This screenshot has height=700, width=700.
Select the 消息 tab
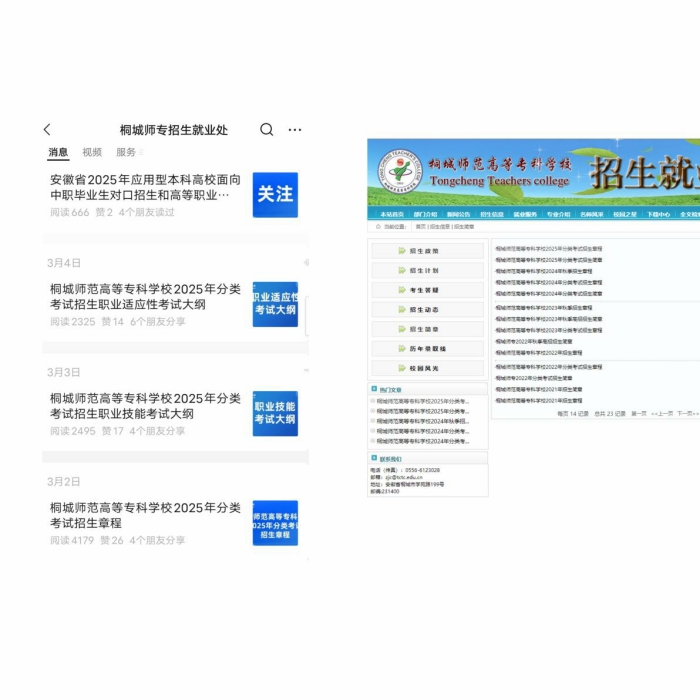tap(58, 152)
